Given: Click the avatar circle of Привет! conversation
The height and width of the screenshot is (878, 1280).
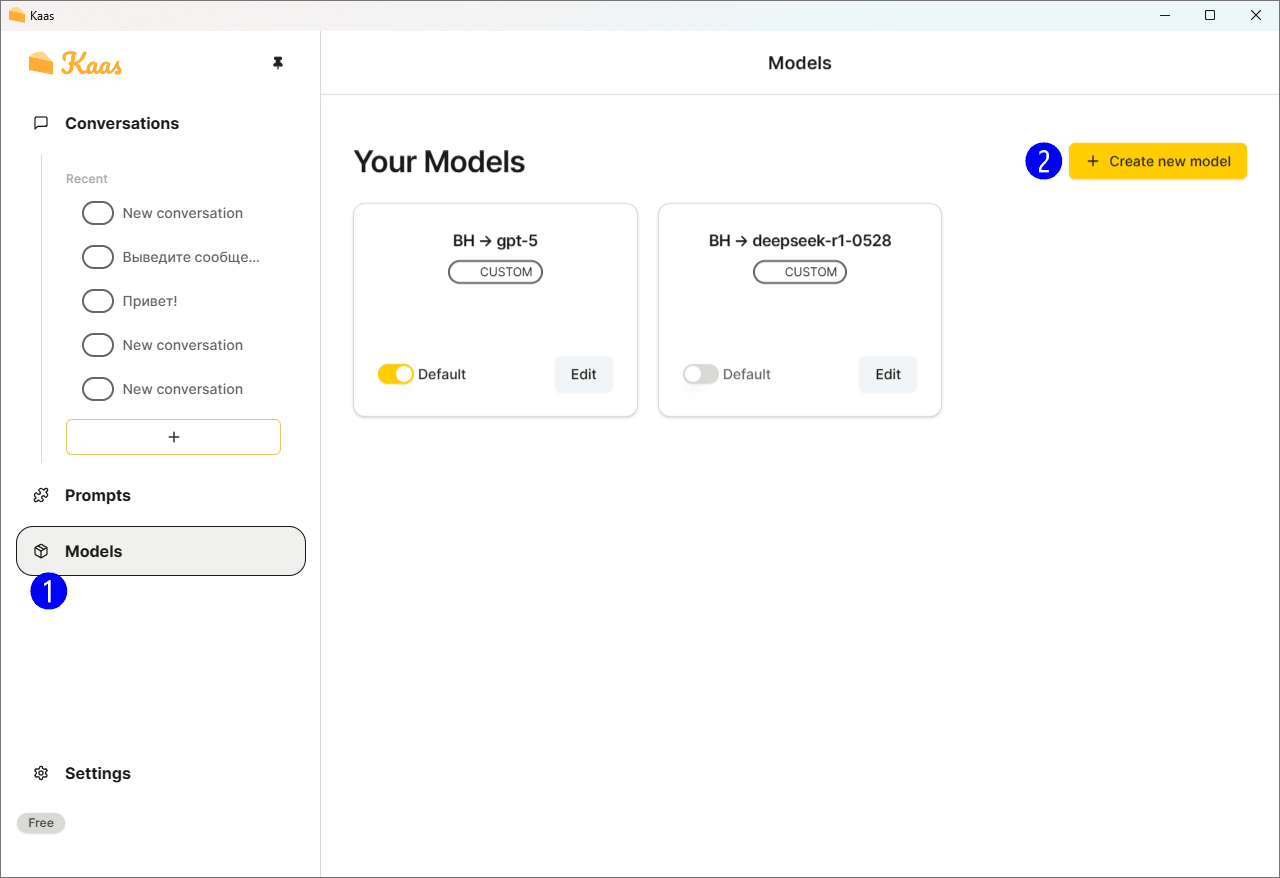Looking at the screenshot, I should (97, 300).
